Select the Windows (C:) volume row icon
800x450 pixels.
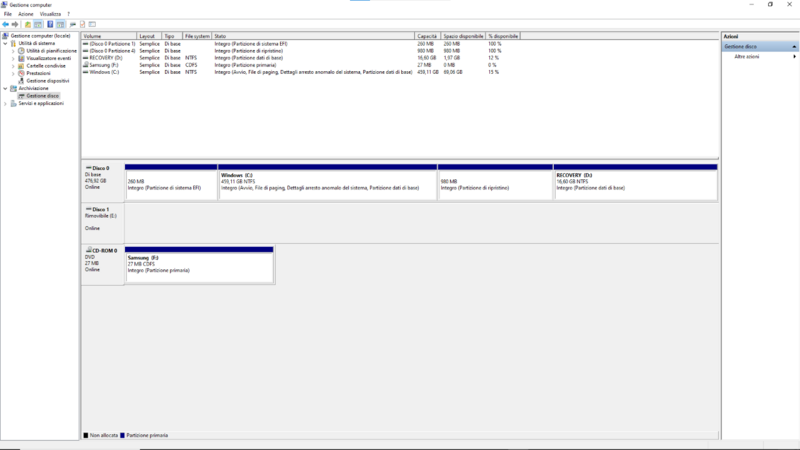point(85,72)
